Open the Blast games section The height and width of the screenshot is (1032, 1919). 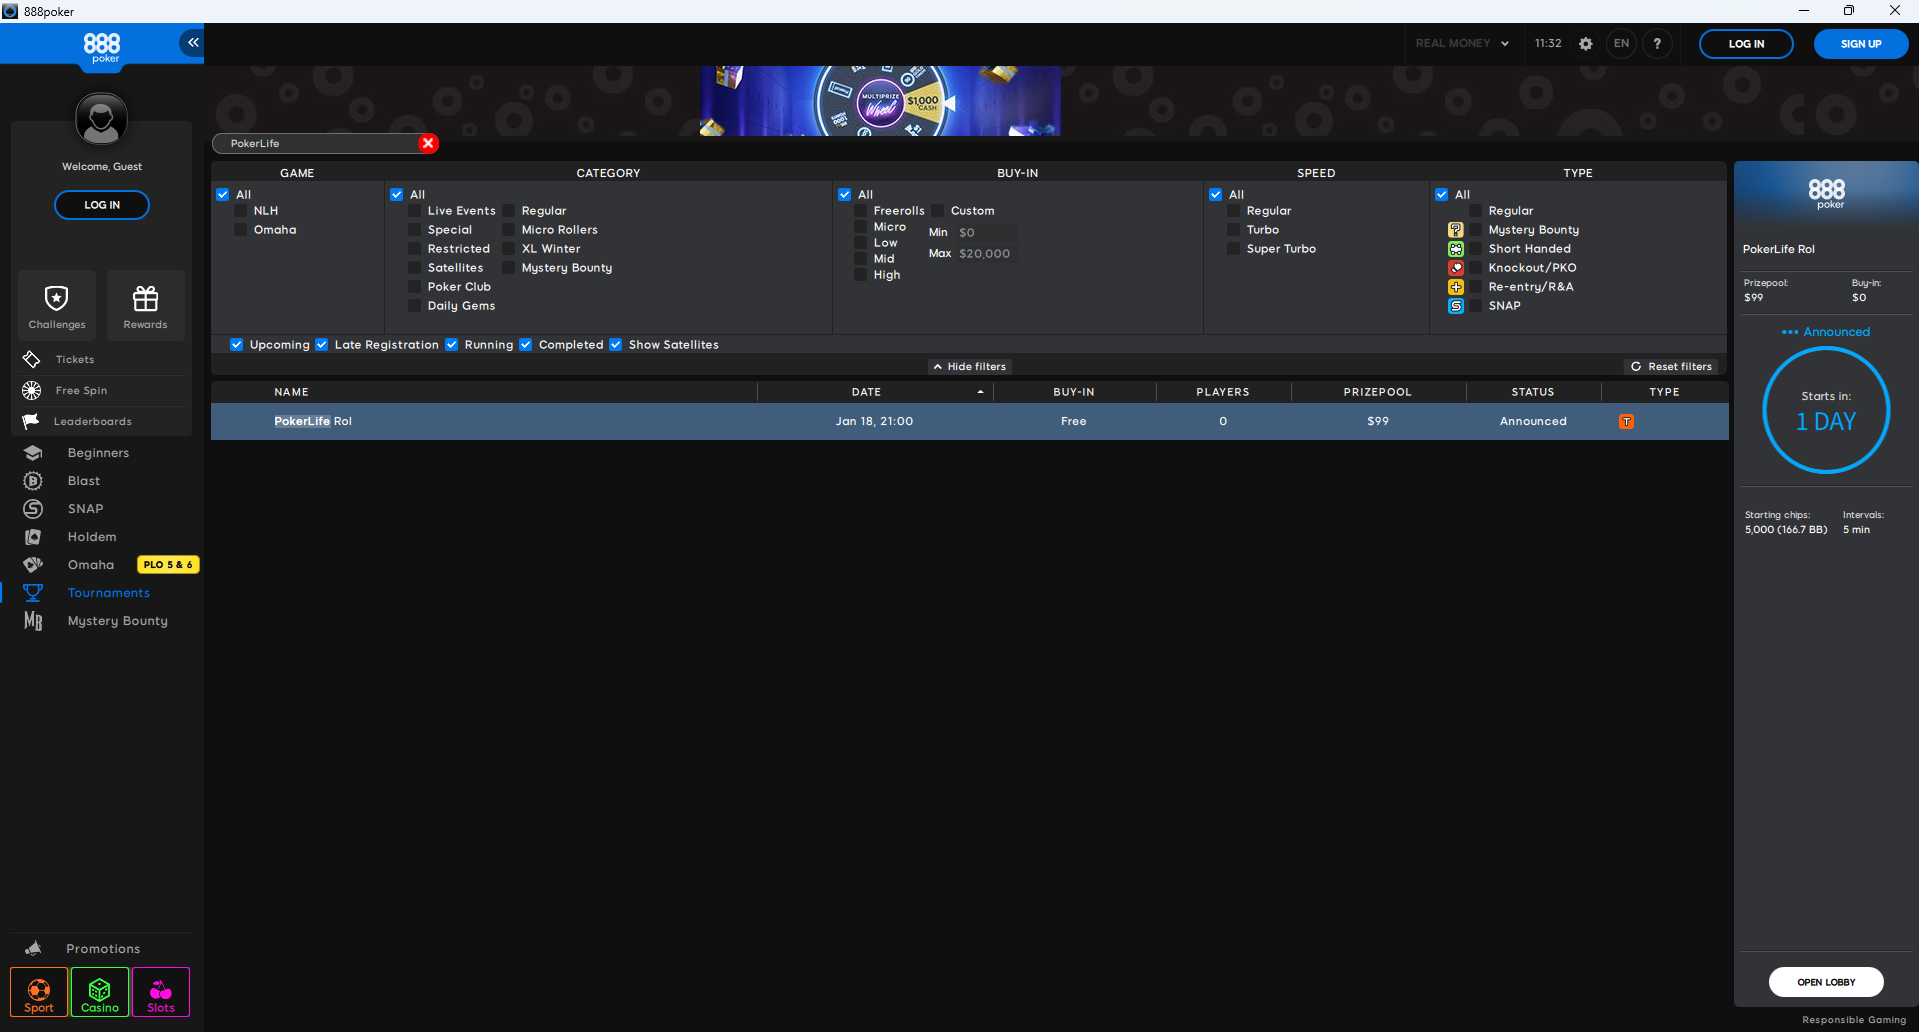click(x=81, y=480)
